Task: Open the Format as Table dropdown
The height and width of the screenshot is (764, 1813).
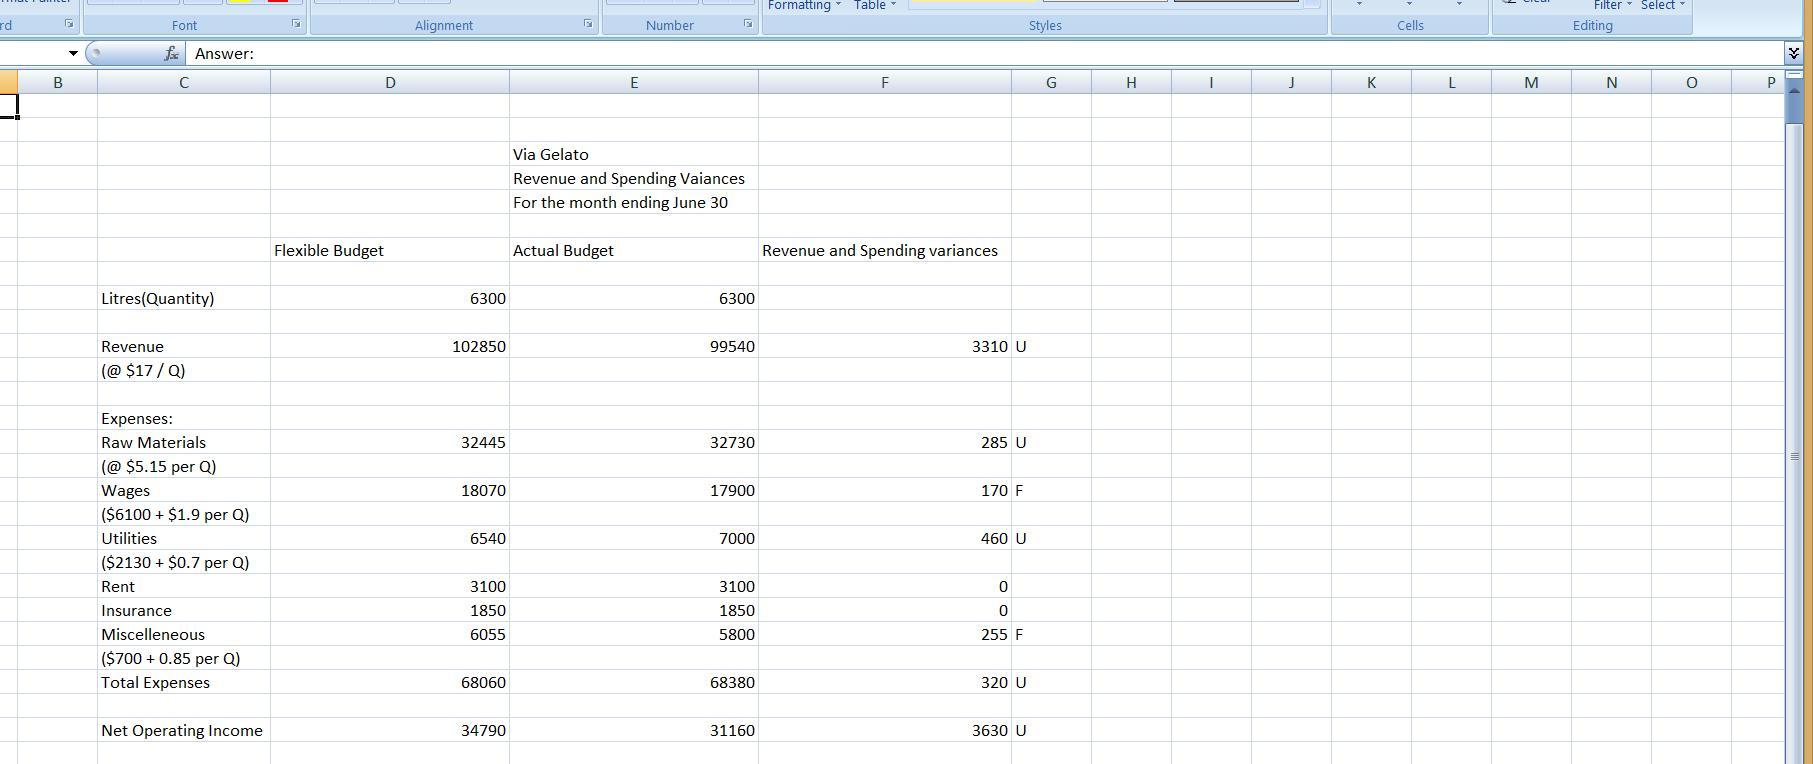Action: tap(874, 6)
